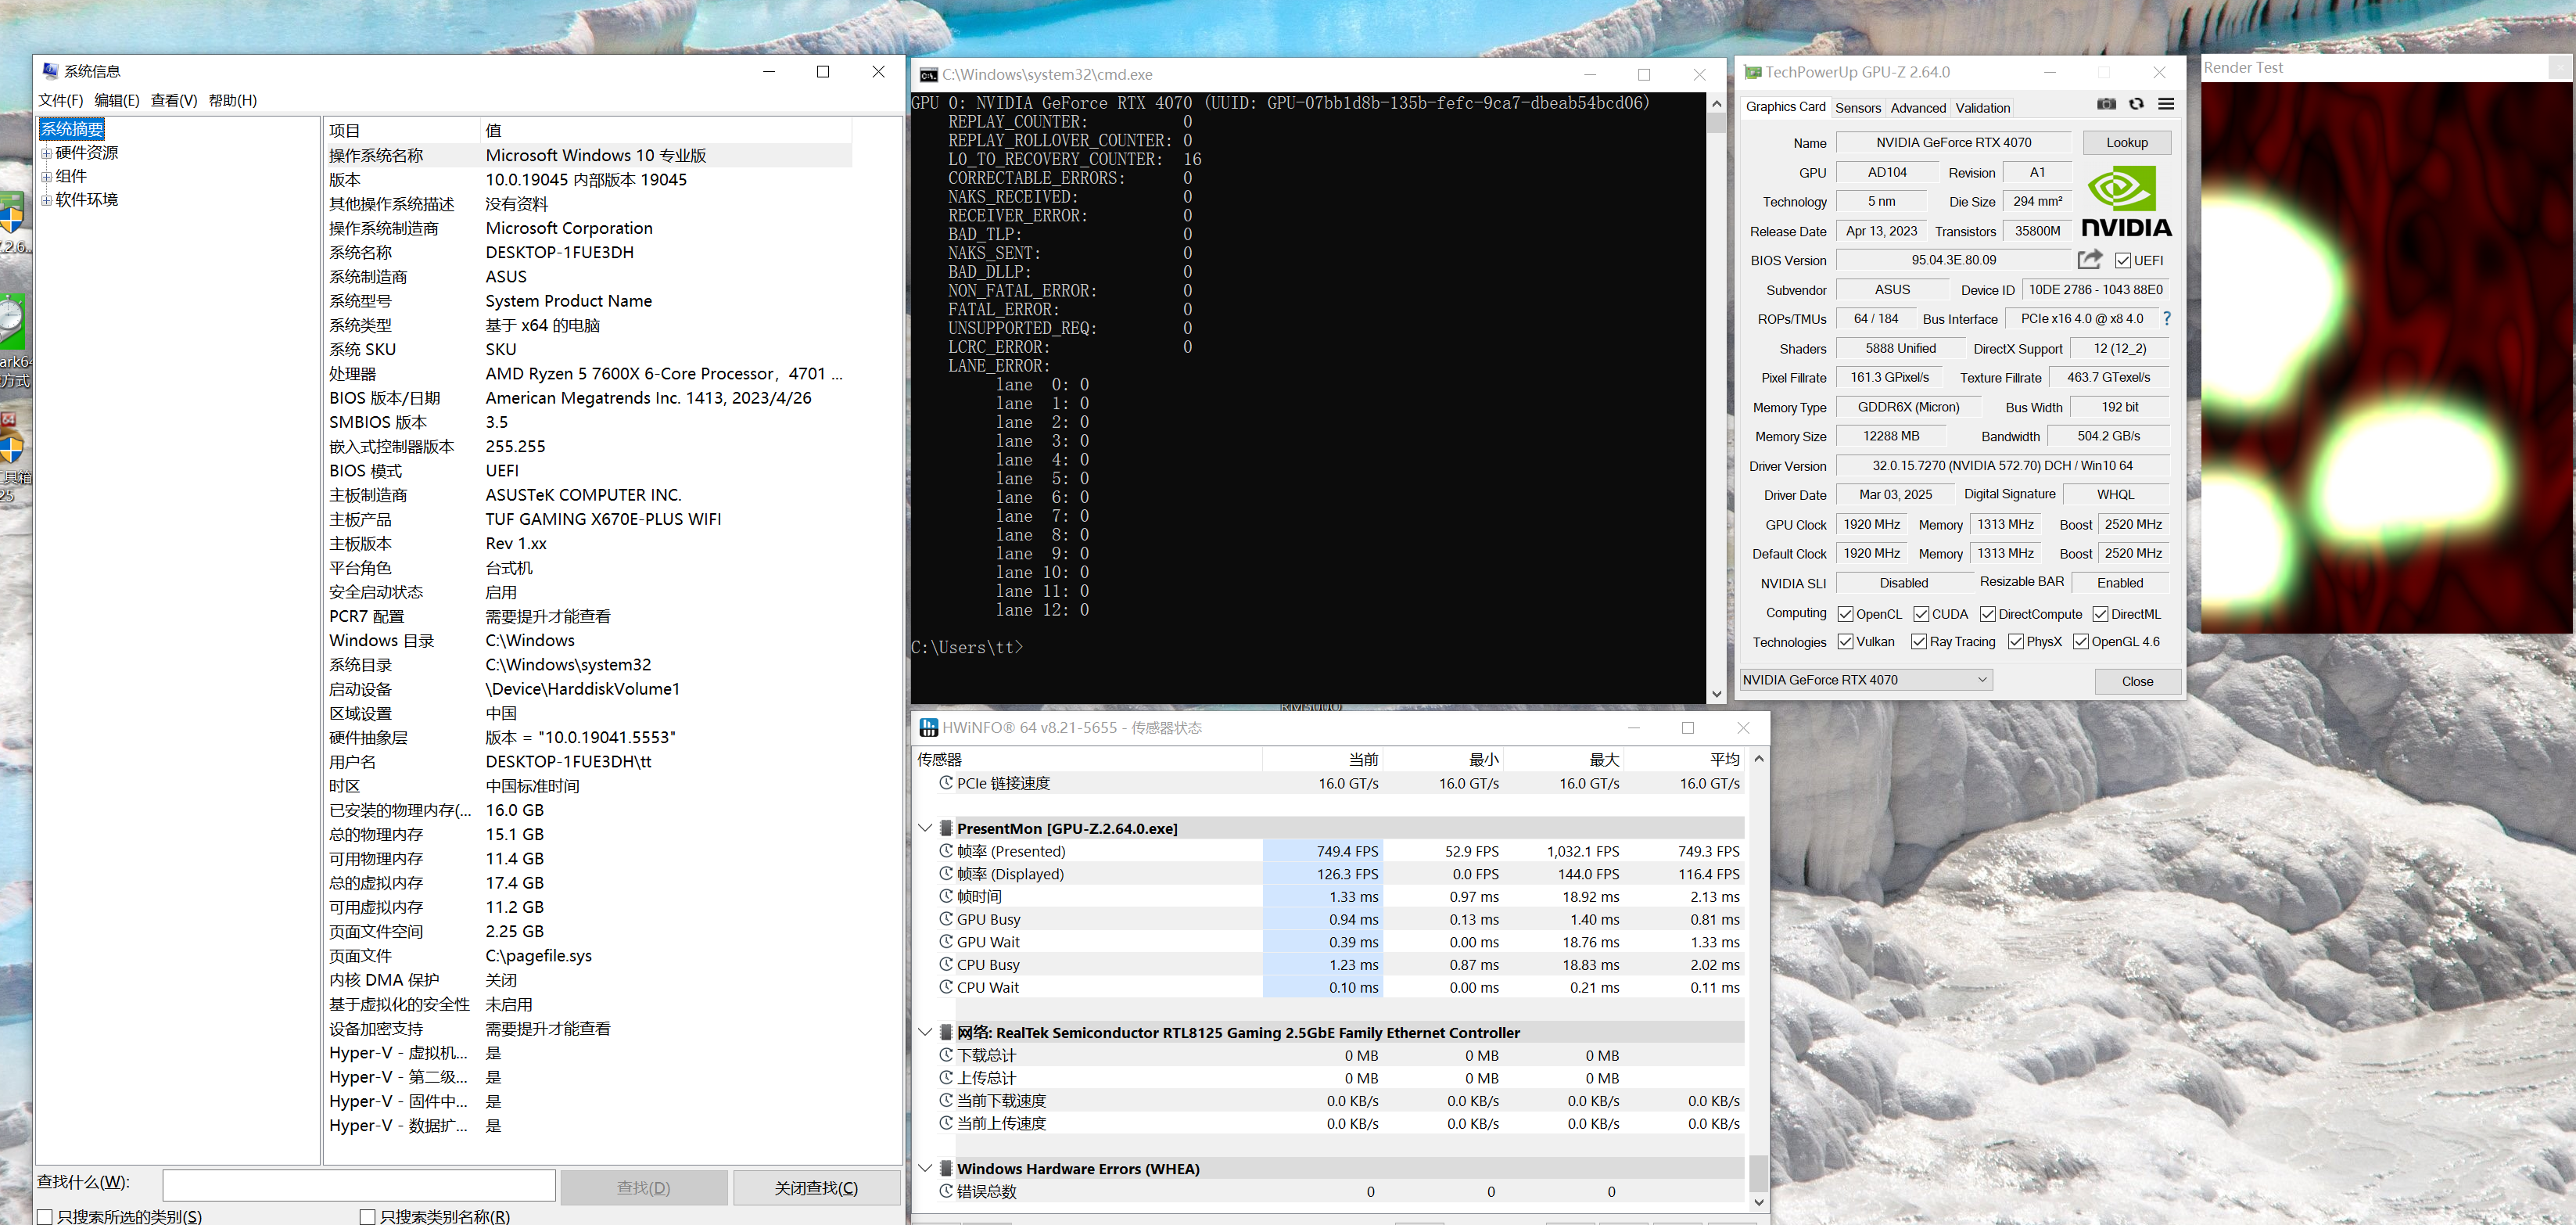2576x1225 pixels.
Task: Open the GPU-Z hamburger menu
Action: coord(2166,104)
